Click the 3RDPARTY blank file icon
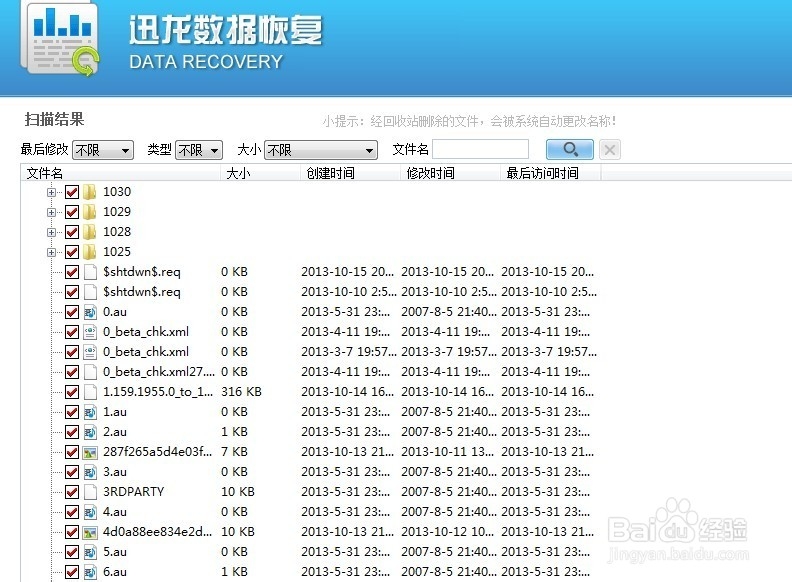This screenshot has height=582, width=792. (90, 492)
